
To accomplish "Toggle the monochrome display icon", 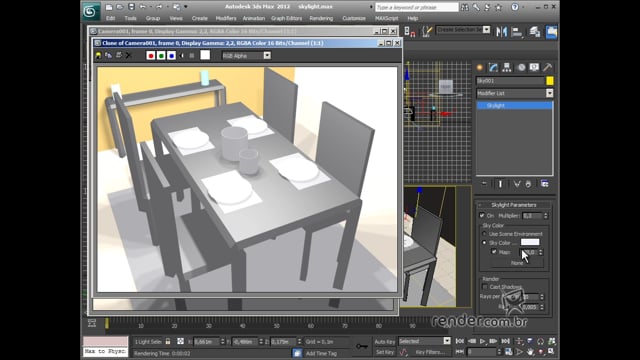I will (191, 56).
